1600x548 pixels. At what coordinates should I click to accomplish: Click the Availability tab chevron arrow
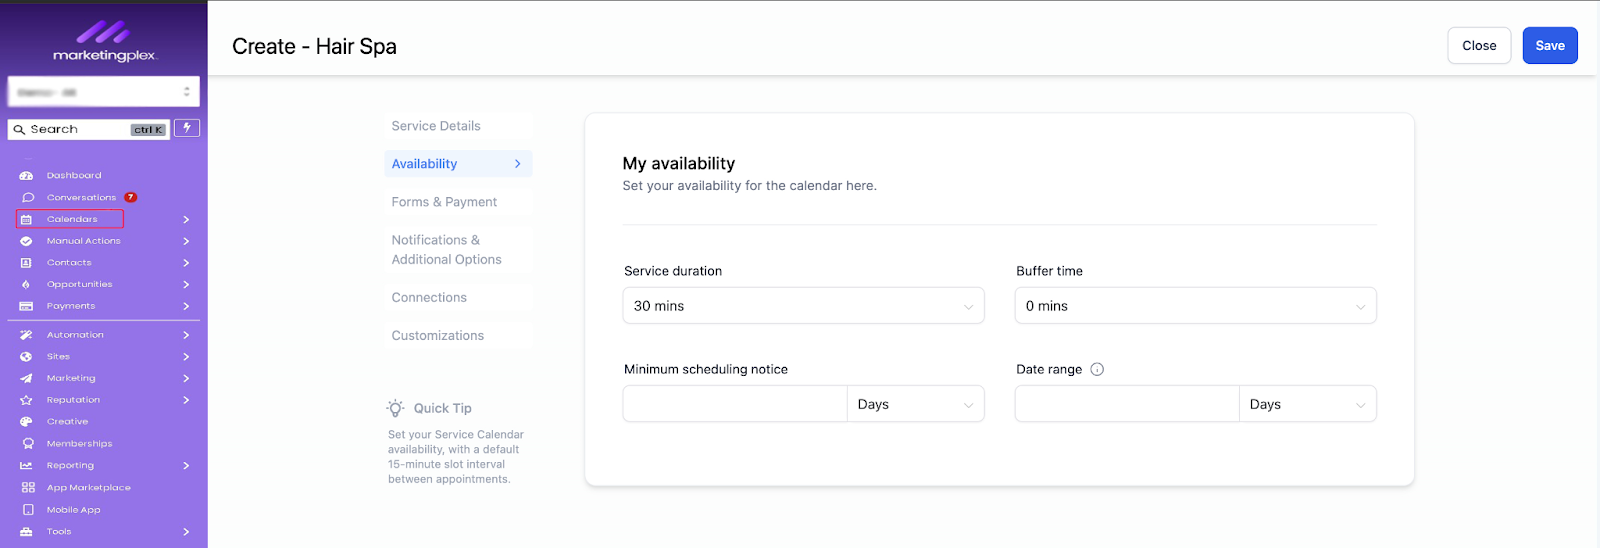[517, 164]
